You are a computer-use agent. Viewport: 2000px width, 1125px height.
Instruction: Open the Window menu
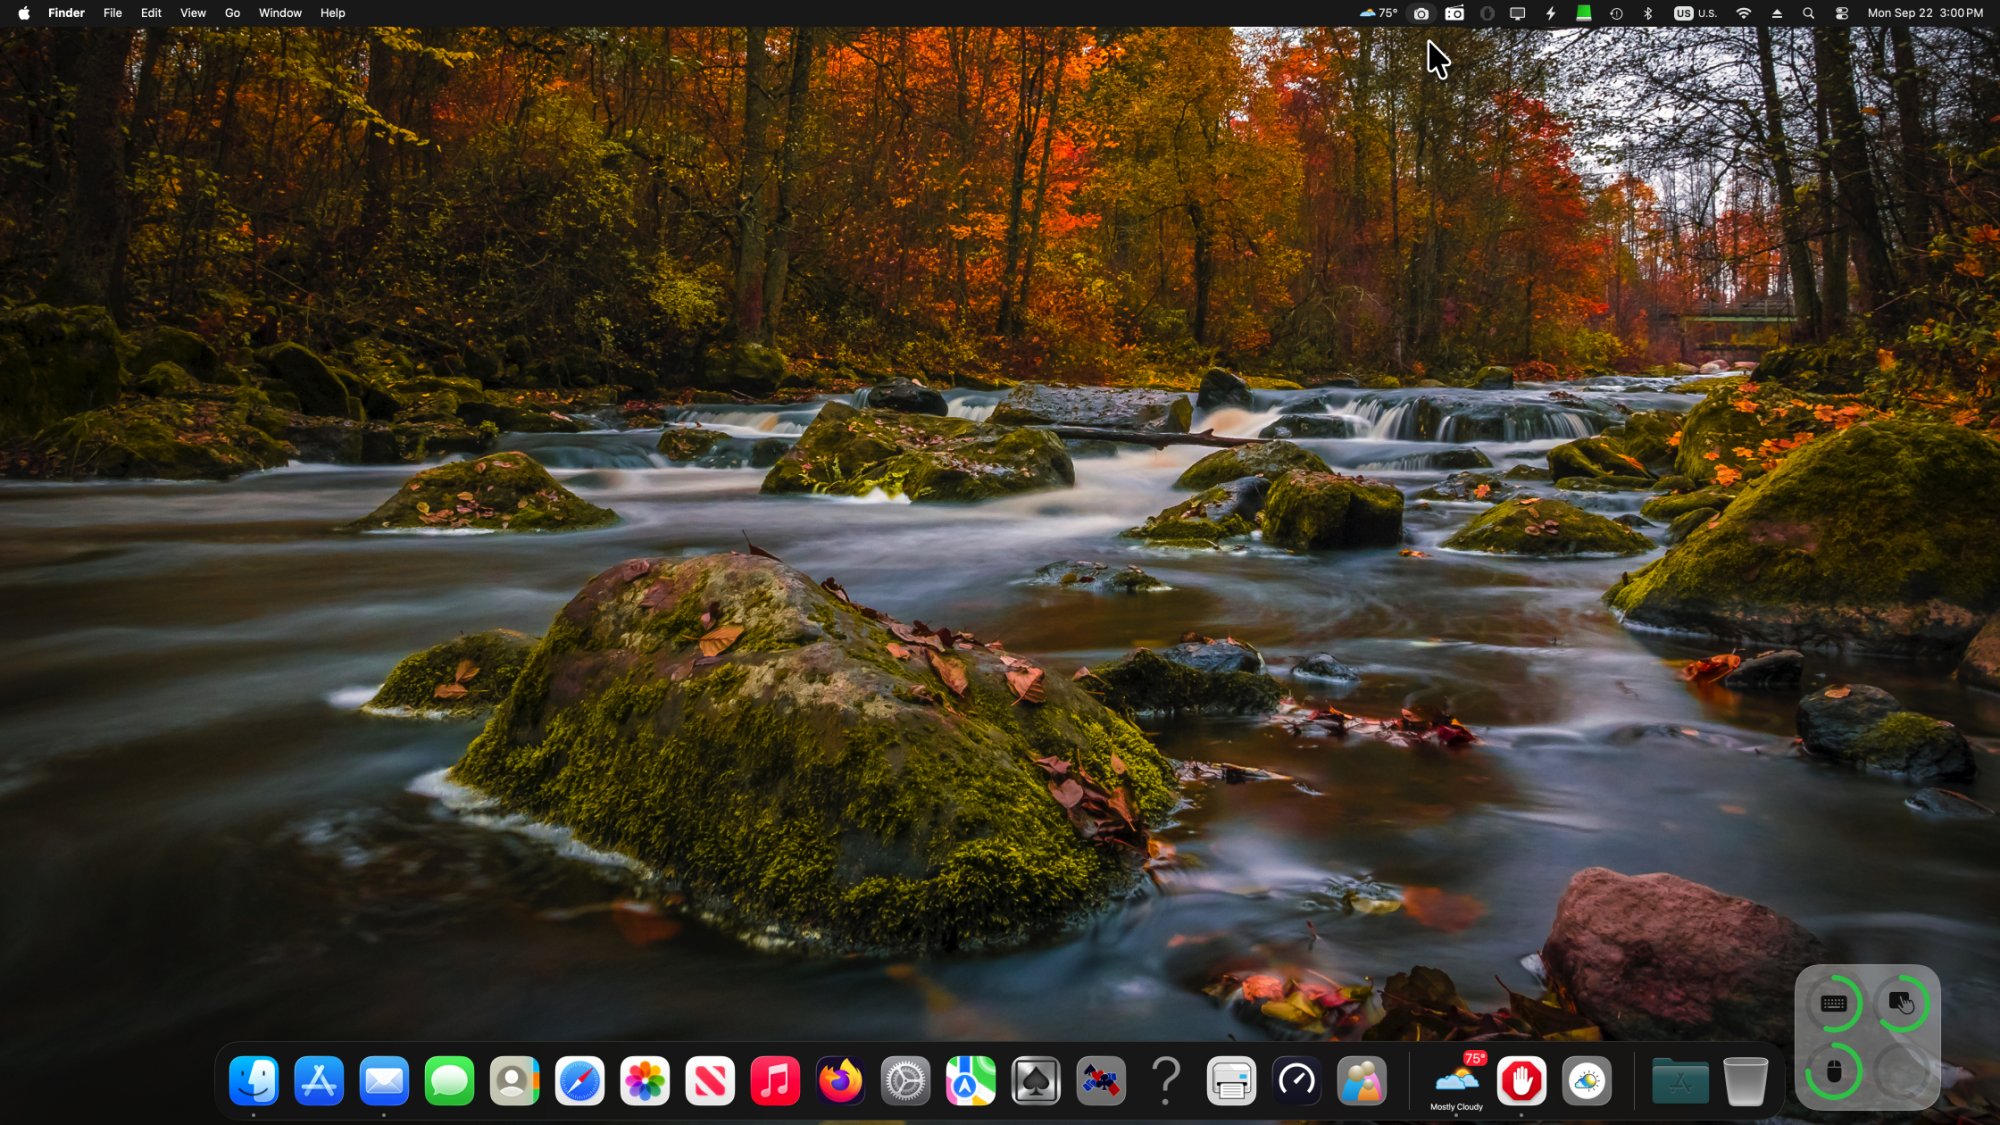click(280, 13)
